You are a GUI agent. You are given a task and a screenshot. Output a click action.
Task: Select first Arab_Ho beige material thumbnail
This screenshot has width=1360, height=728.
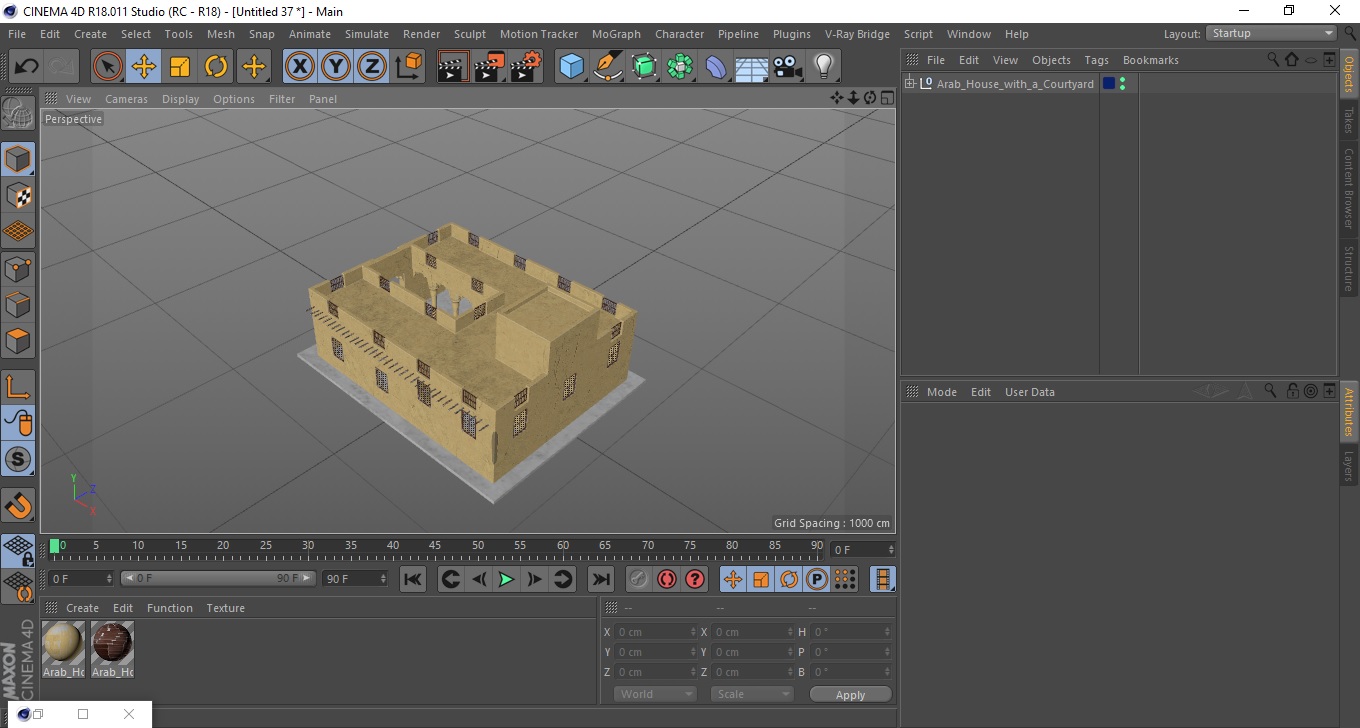(x=63, y=643)
